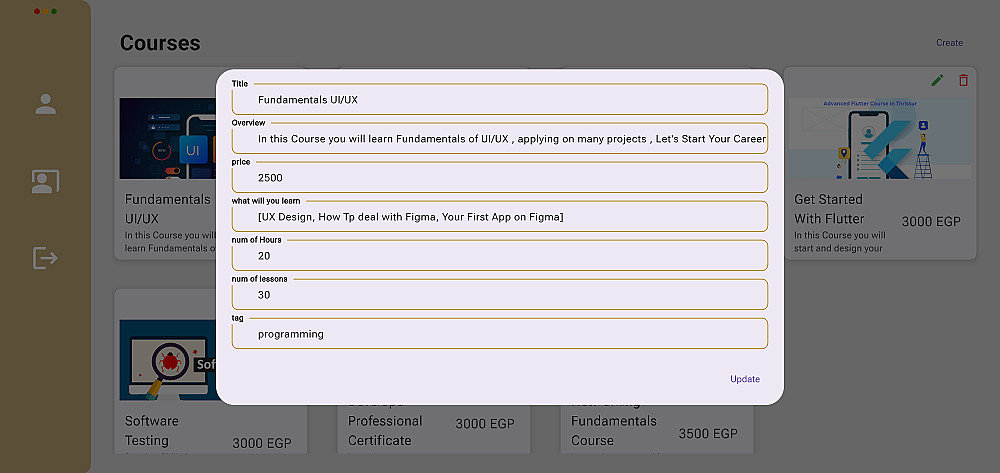Click into the Overview text field
The image size is (1000, 473).
(500, 139)
